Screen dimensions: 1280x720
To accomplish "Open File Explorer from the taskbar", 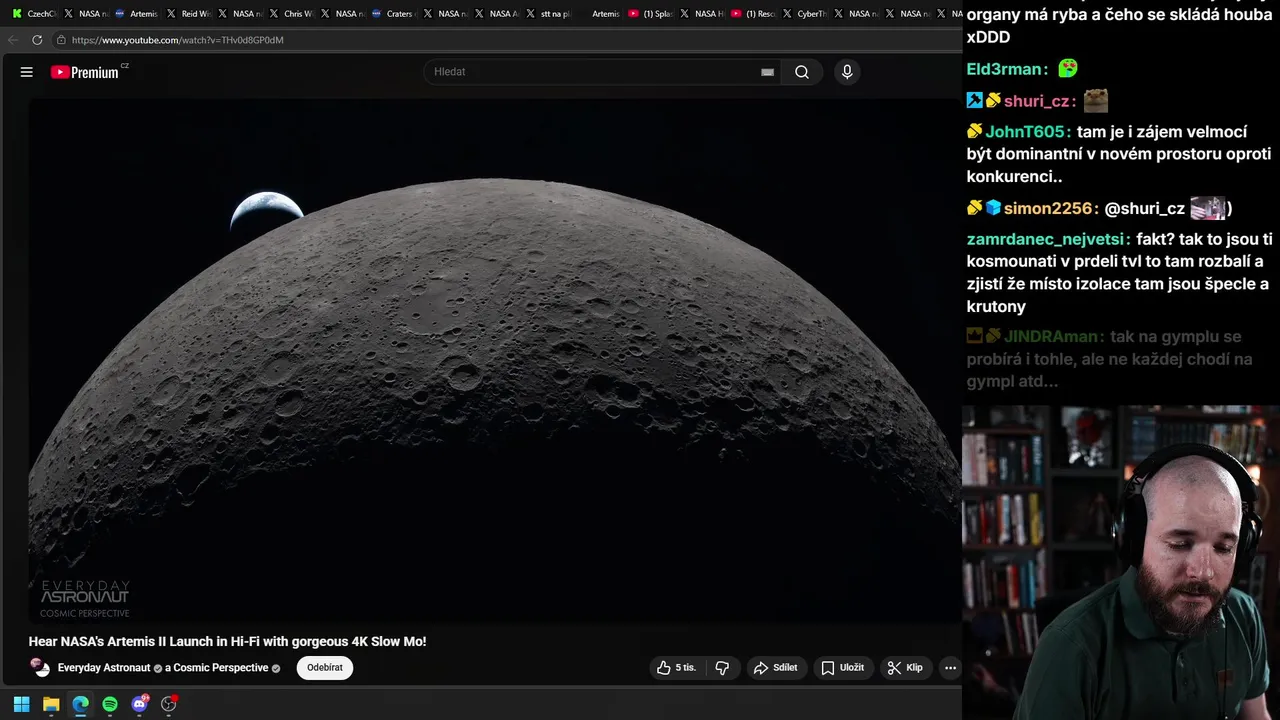I will [x=51, y=704].
